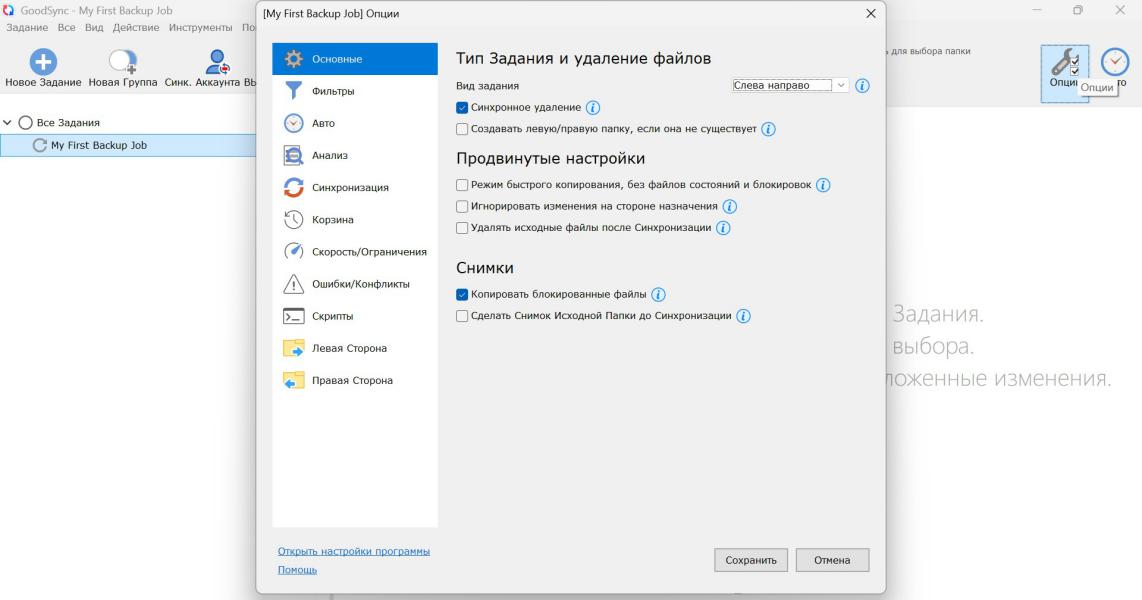Click the Открыть настройки программы link
1142x600 pixels.
(x=353, y=551)
